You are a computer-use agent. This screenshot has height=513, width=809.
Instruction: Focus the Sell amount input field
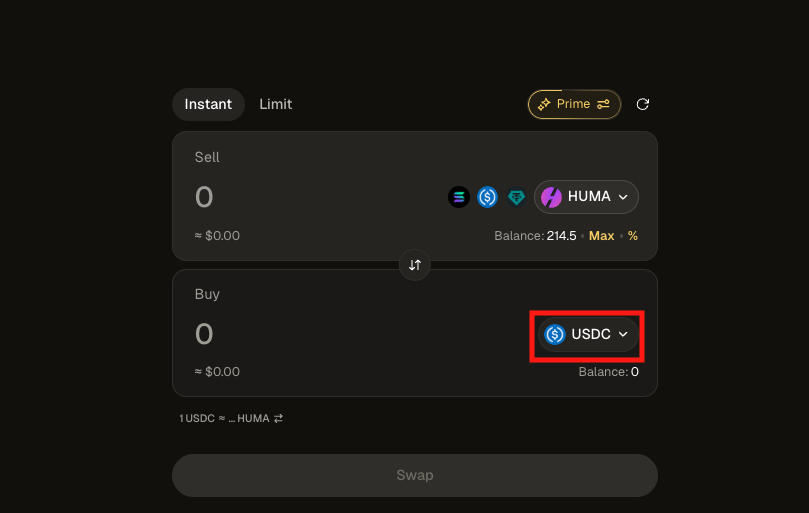300,197
